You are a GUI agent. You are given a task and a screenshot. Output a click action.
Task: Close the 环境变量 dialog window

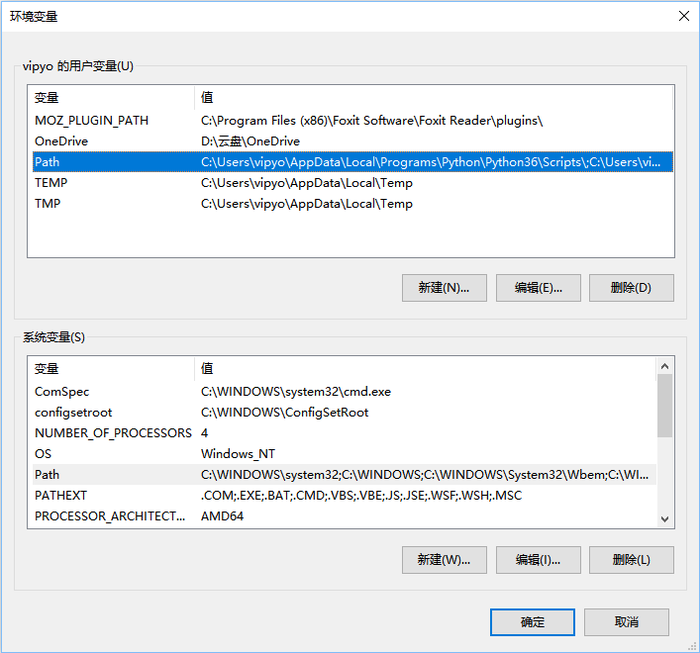(x=683, y=16)
